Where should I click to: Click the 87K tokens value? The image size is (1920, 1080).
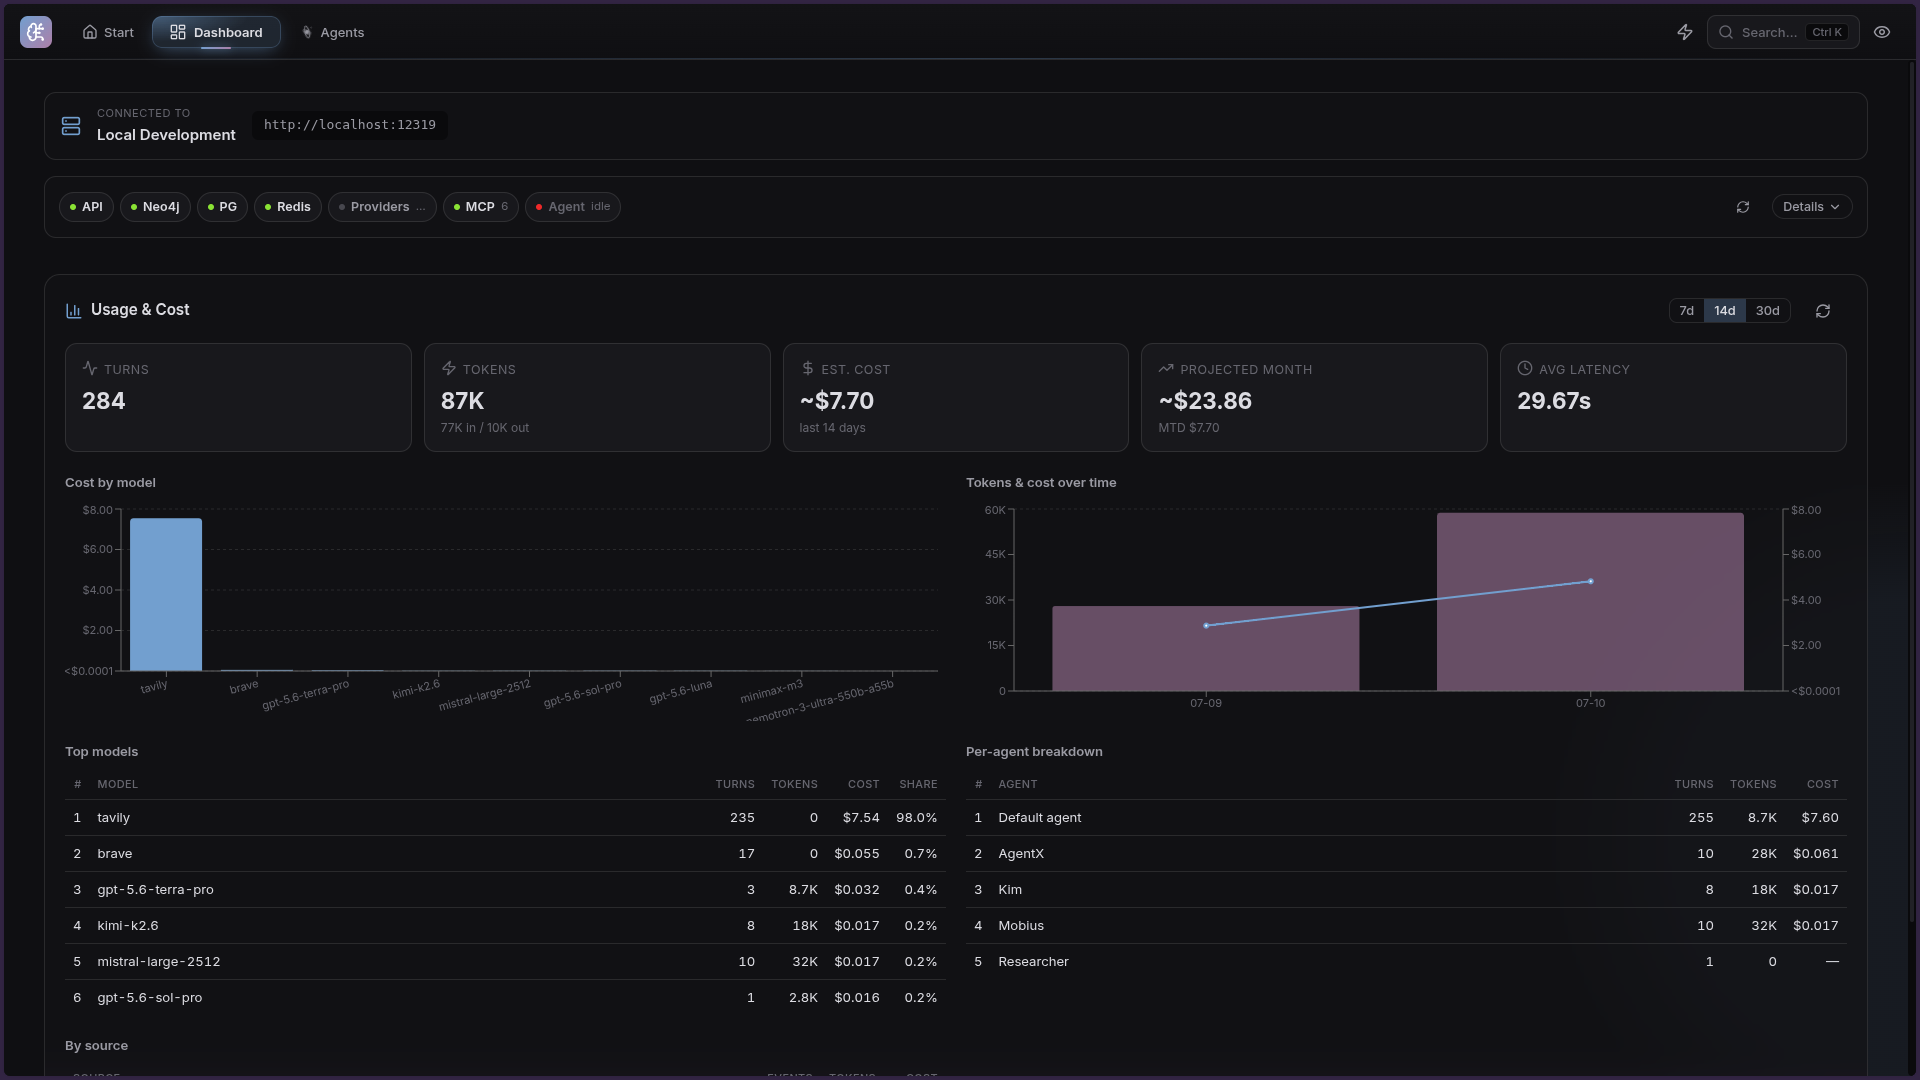(x=462, y=401)
